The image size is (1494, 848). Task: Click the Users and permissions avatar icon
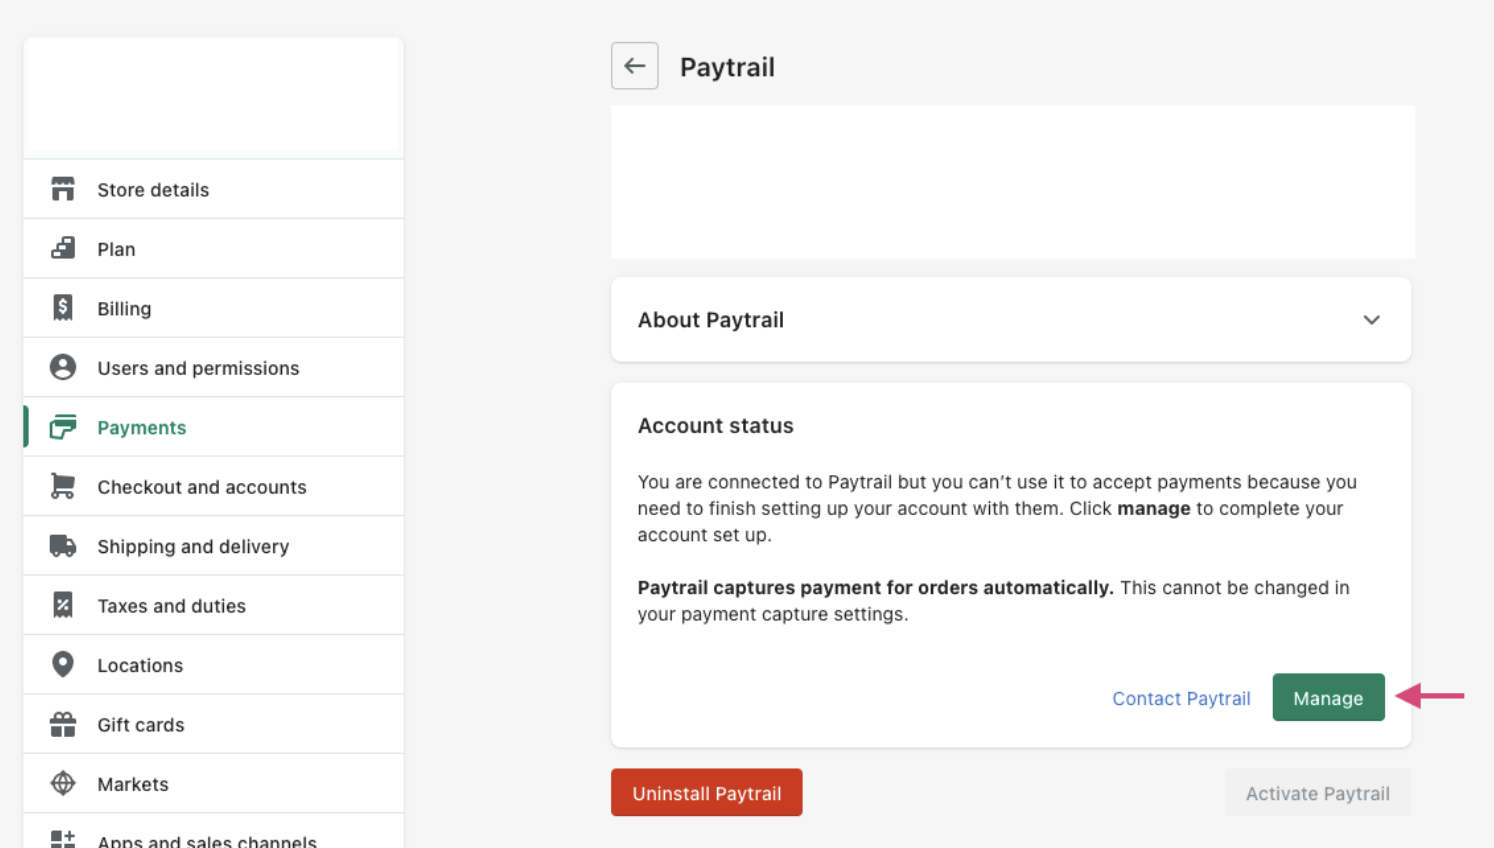[x=63, y=367]
